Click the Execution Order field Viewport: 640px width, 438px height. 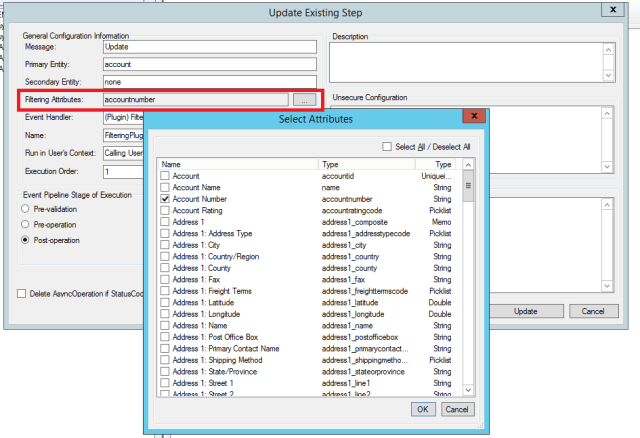click(123, 171)
